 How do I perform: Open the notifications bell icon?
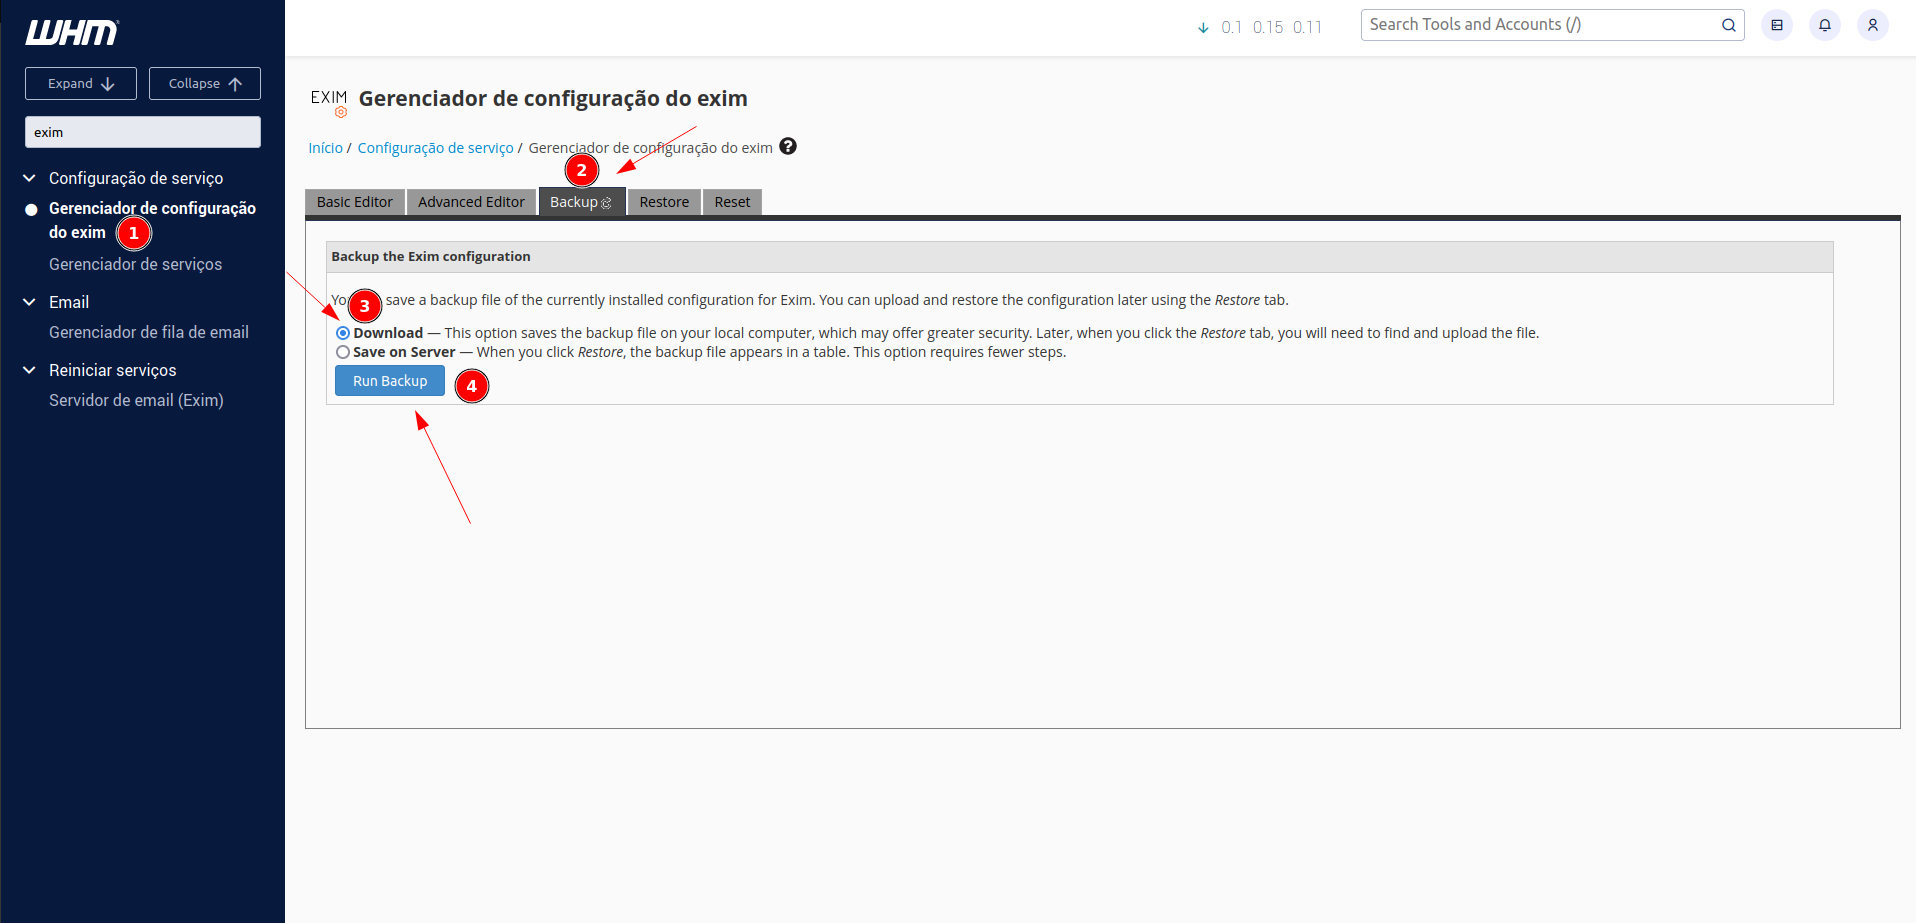1824,25
